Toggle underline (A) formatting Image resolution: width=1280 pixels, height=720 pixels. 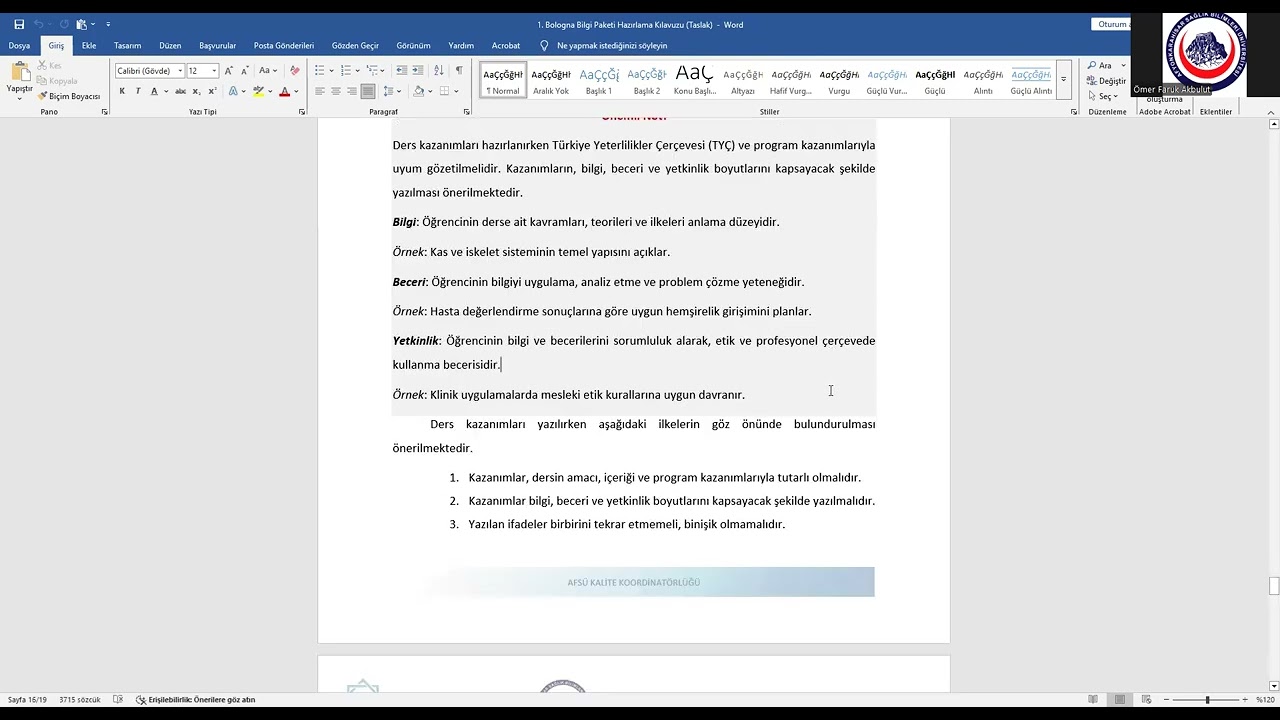click(154, 91)
